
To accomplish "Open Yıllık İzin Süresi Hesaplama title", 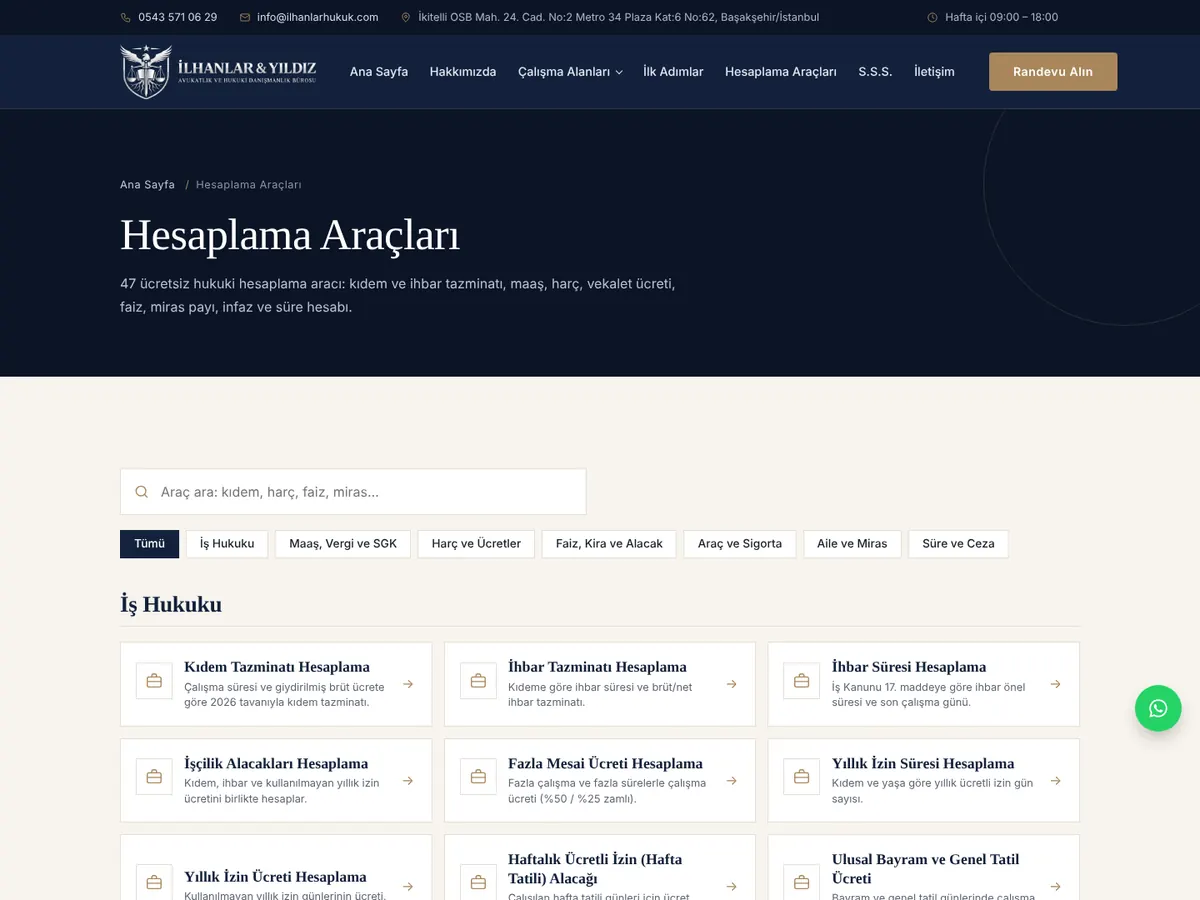I will (923, 764).
